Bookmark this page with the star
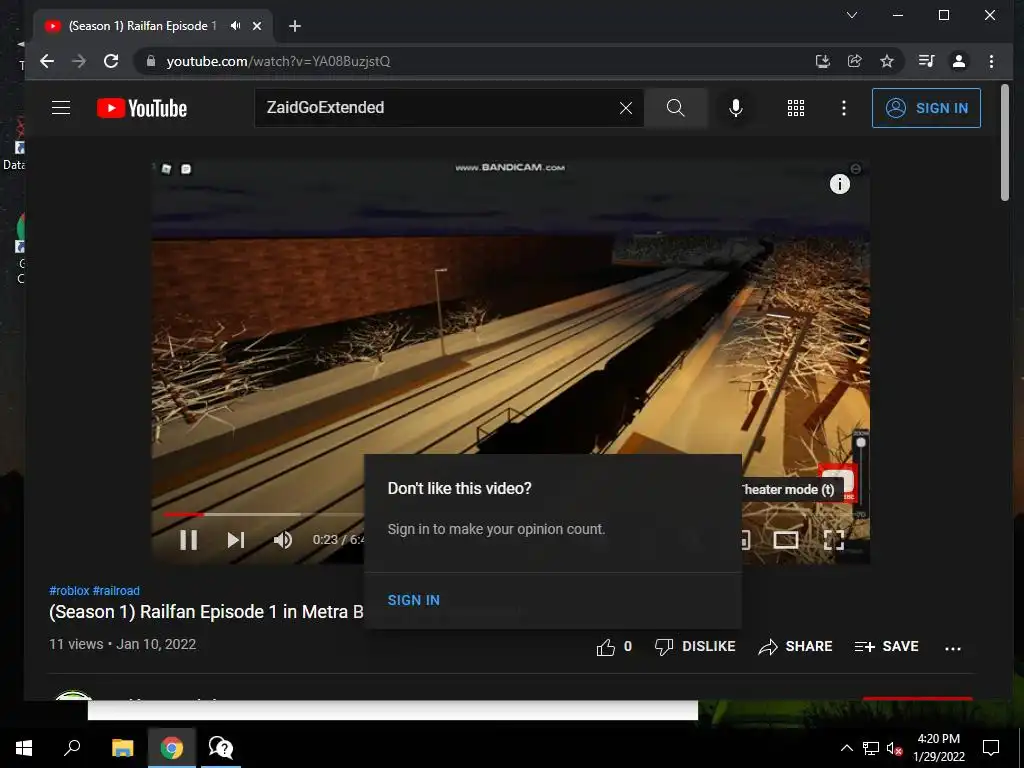 pos(886,61)
